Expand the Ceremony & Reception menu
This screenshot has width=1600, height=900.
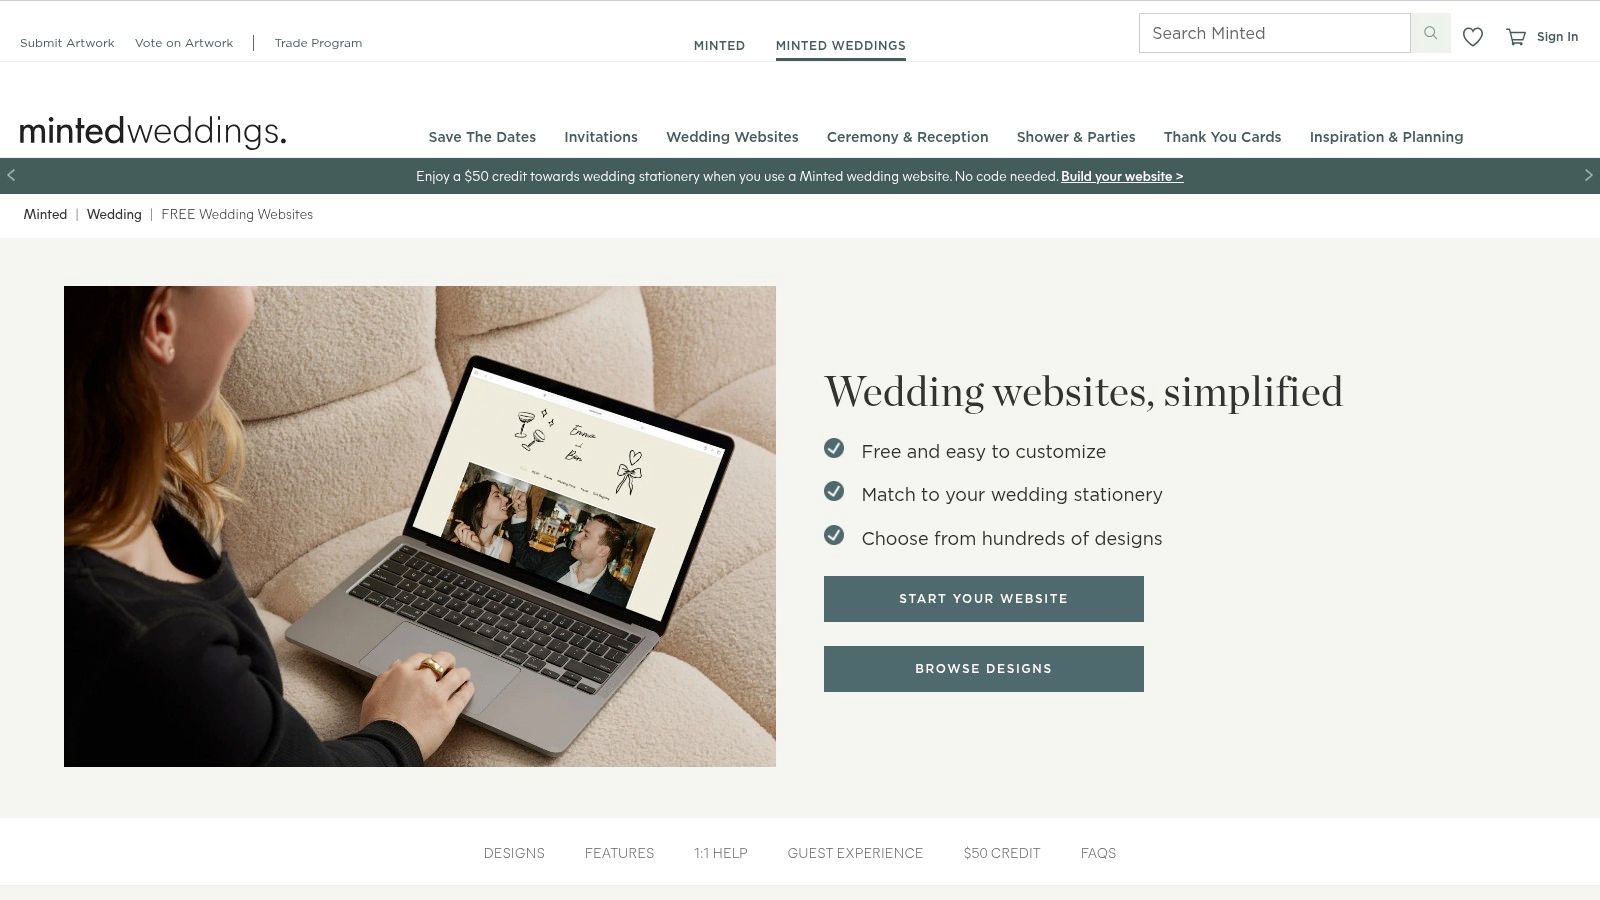[x=907, y=137]
